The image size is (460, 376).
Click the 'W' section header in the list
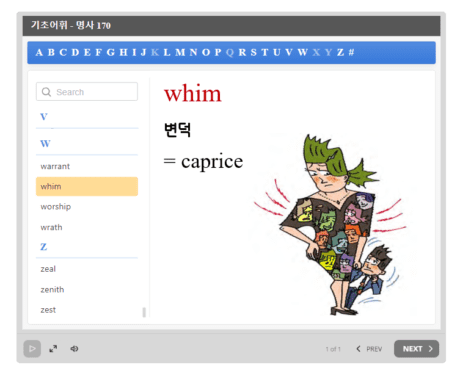(x=45, y=144)
